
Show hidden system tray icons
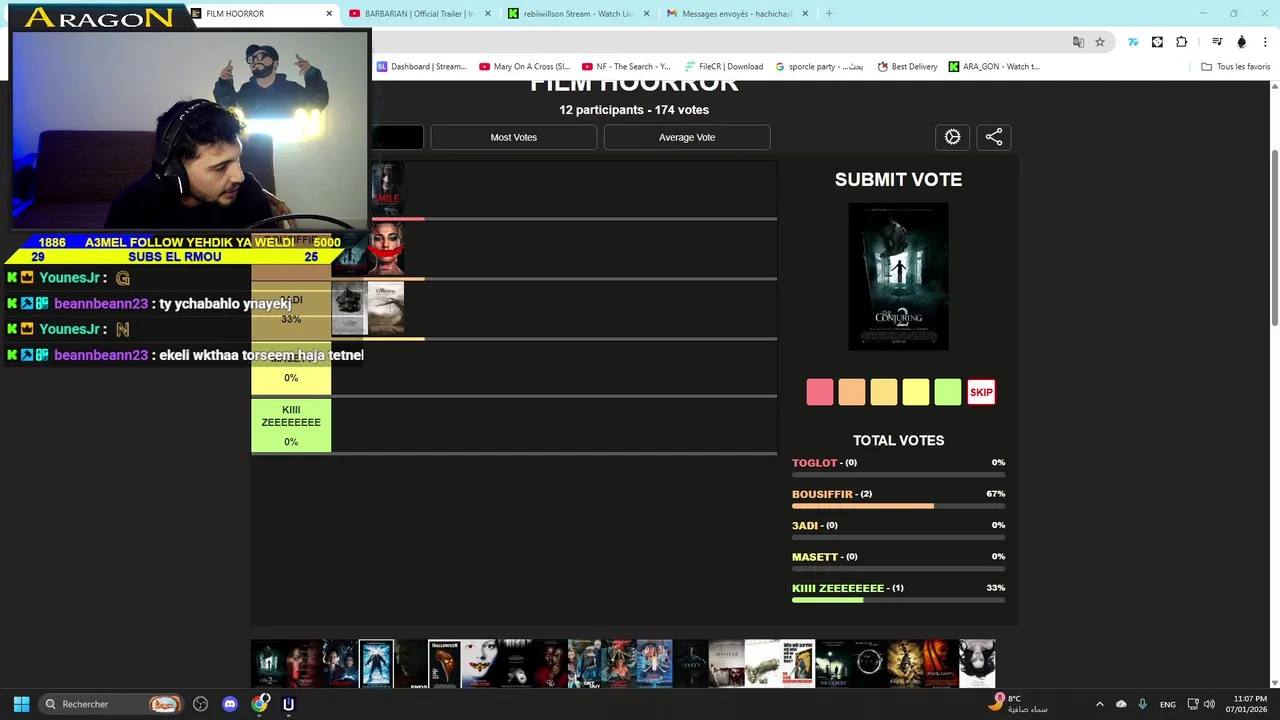(1099, 704)
